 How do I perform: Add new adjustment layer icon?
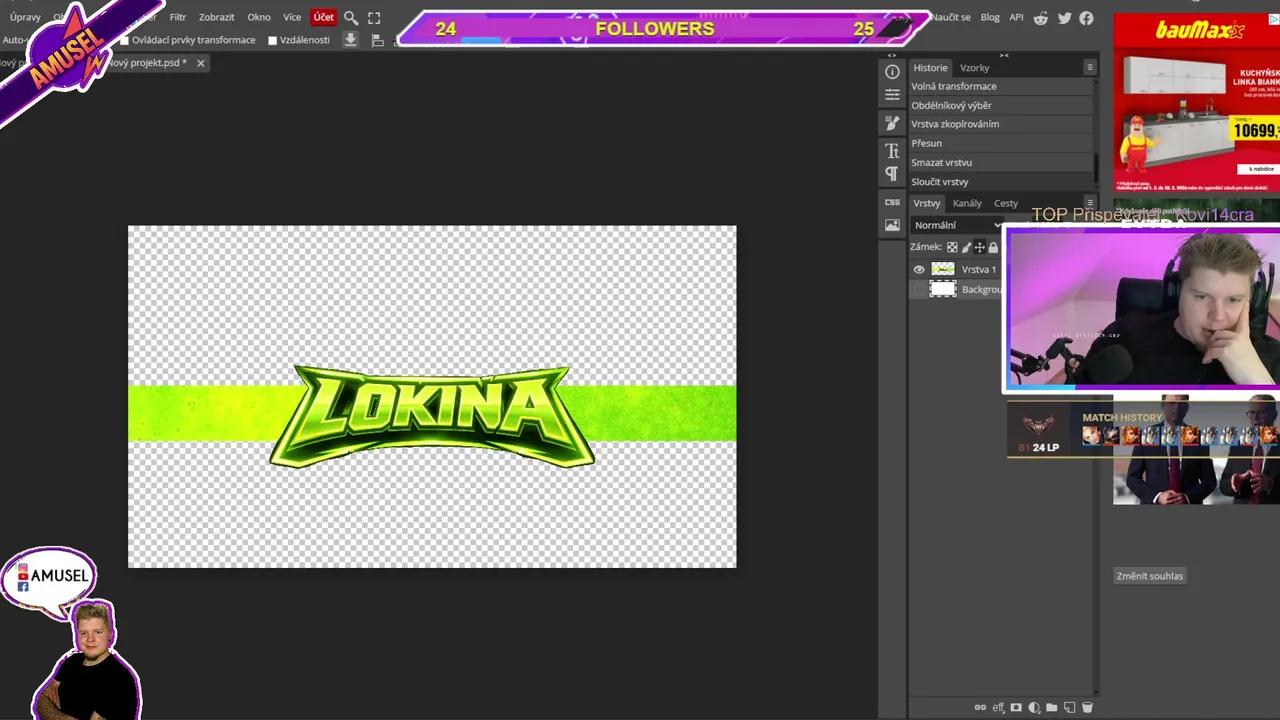(x=1034, y=708)
